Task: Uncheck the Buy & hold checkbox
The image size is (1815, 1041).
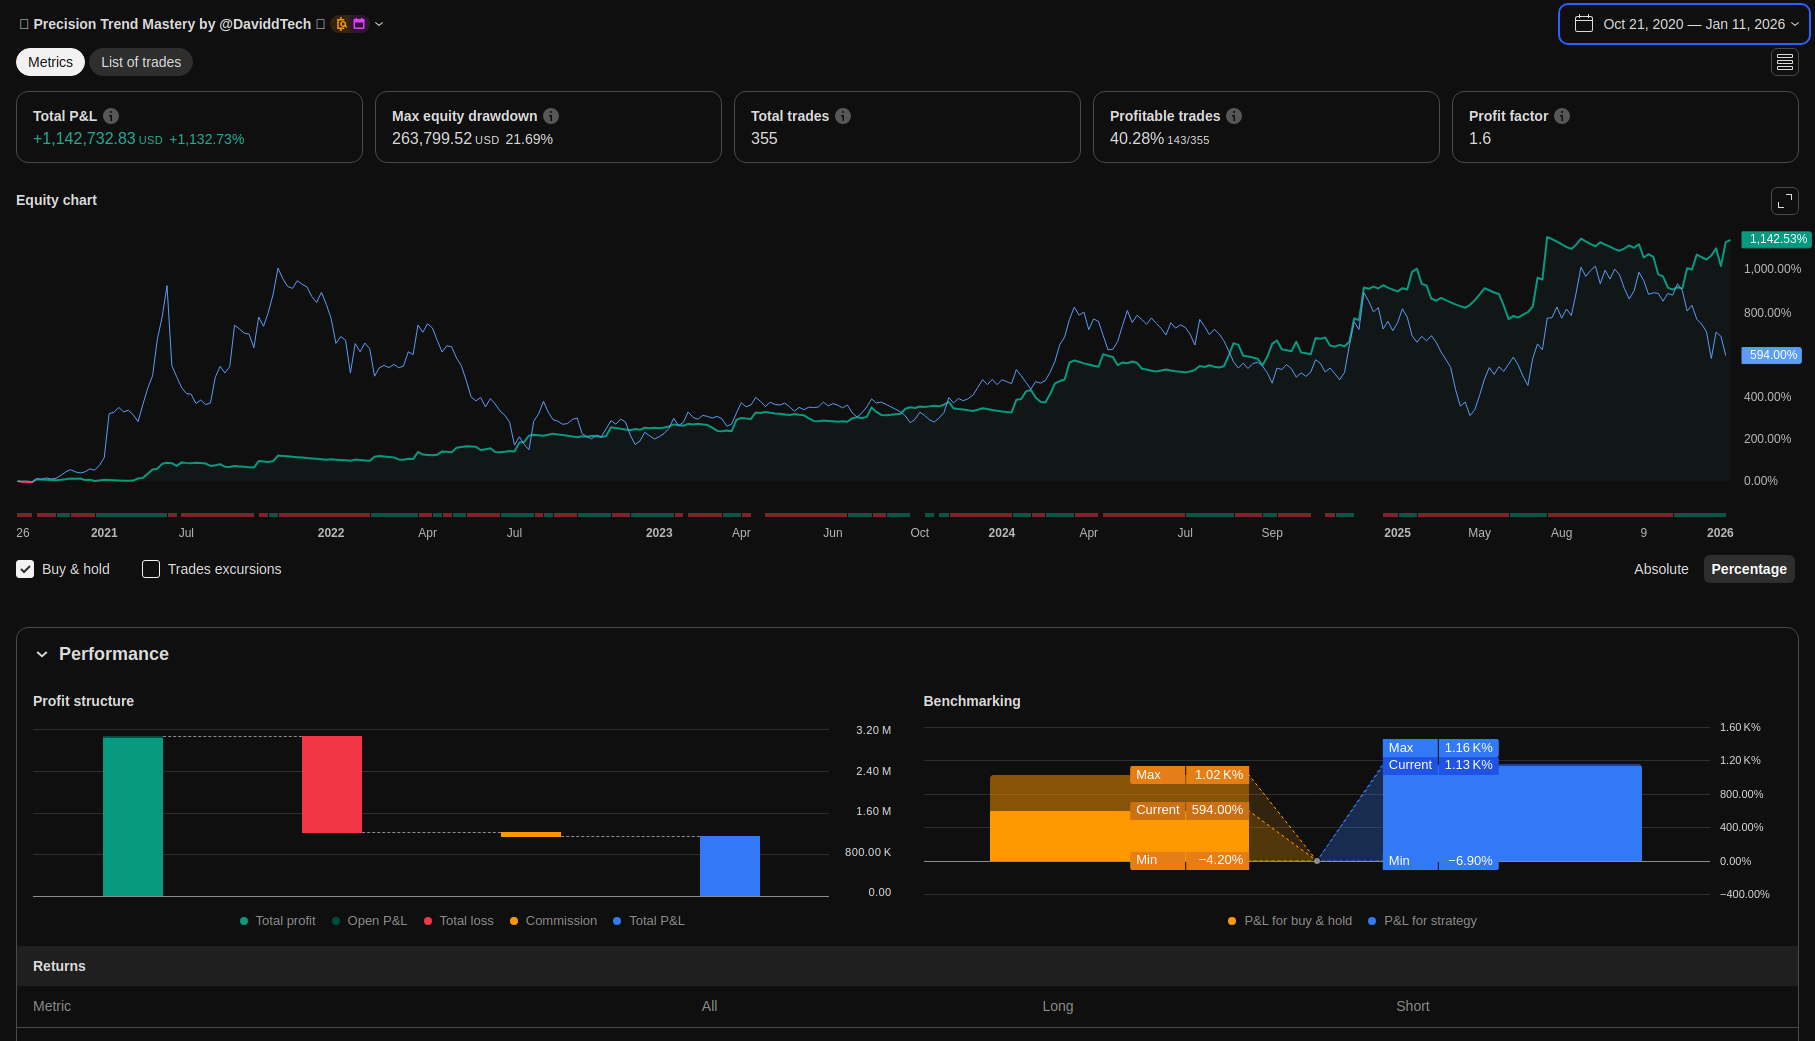Action: click(25, 569)
